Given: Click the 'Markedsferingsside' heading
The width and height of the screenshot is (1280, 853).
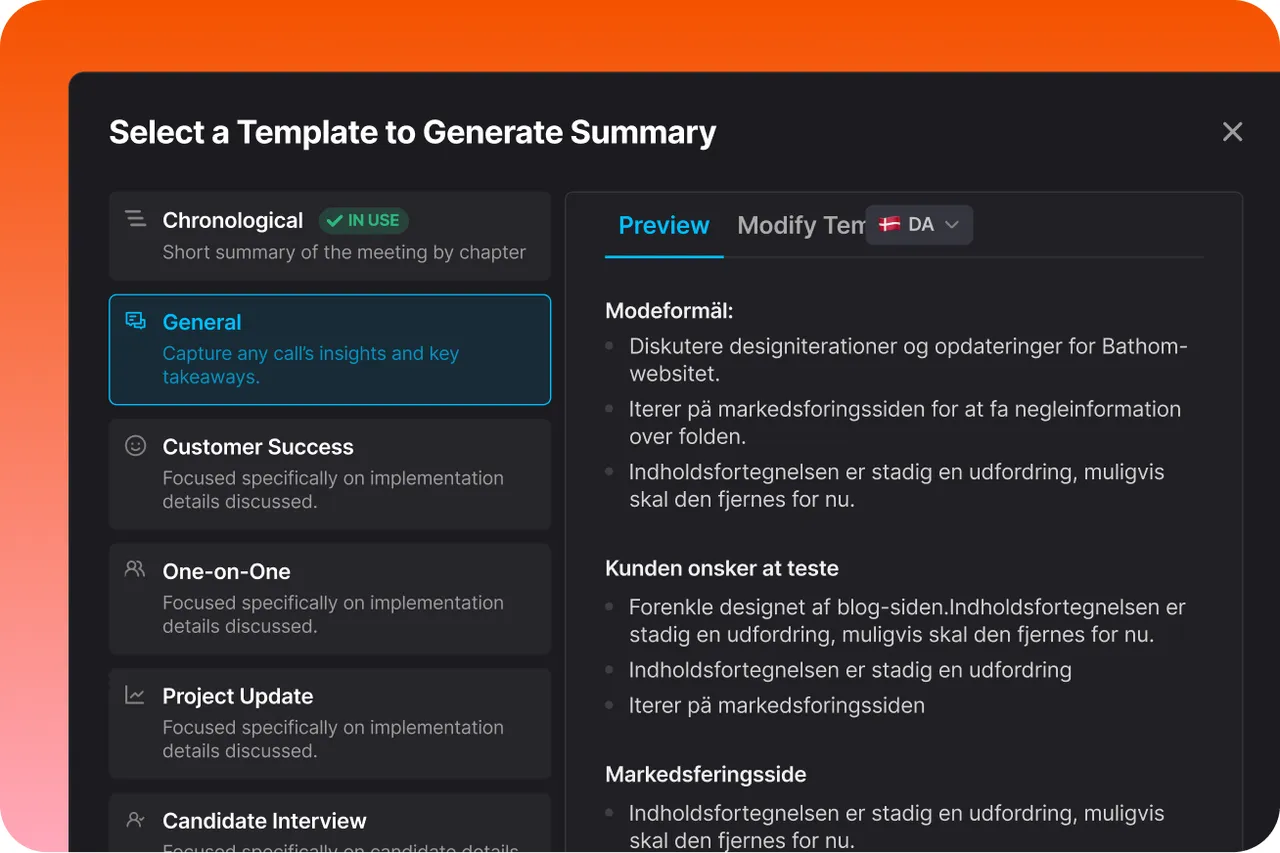Looking at the screenshot, I should tap(706, 774).
